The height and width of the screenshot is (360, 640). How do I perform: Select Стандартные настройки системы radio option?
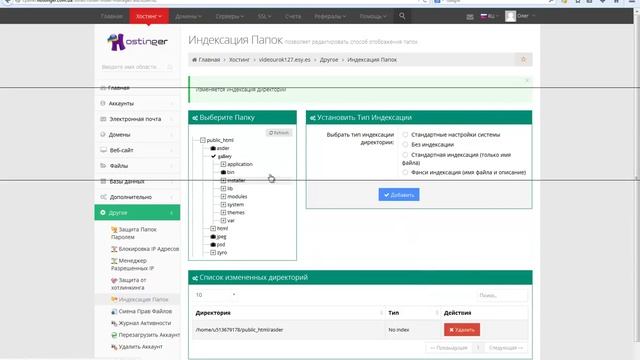click(x=405, y=134)
